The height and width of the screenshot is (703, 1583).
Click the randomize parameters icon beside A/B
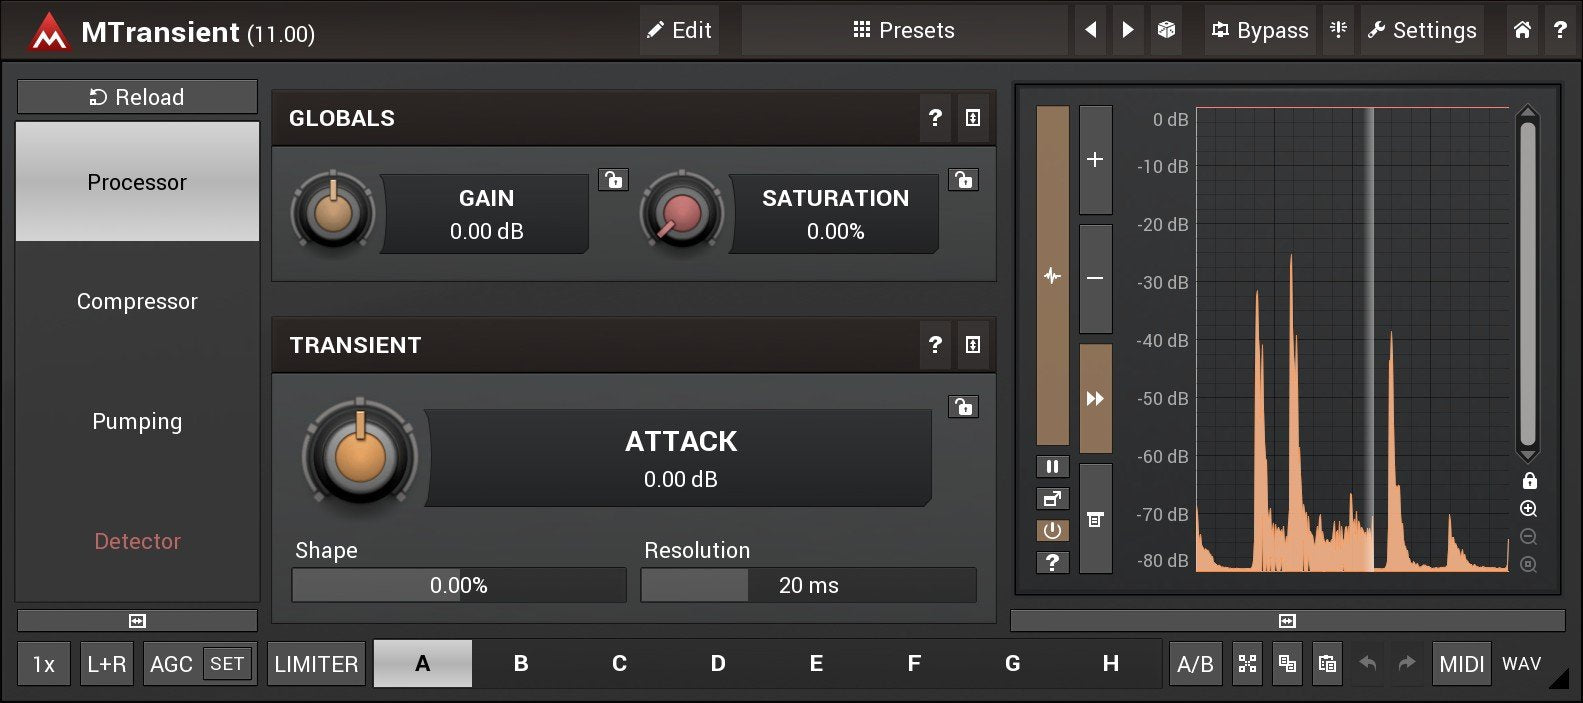click(x=1247, y=663)
